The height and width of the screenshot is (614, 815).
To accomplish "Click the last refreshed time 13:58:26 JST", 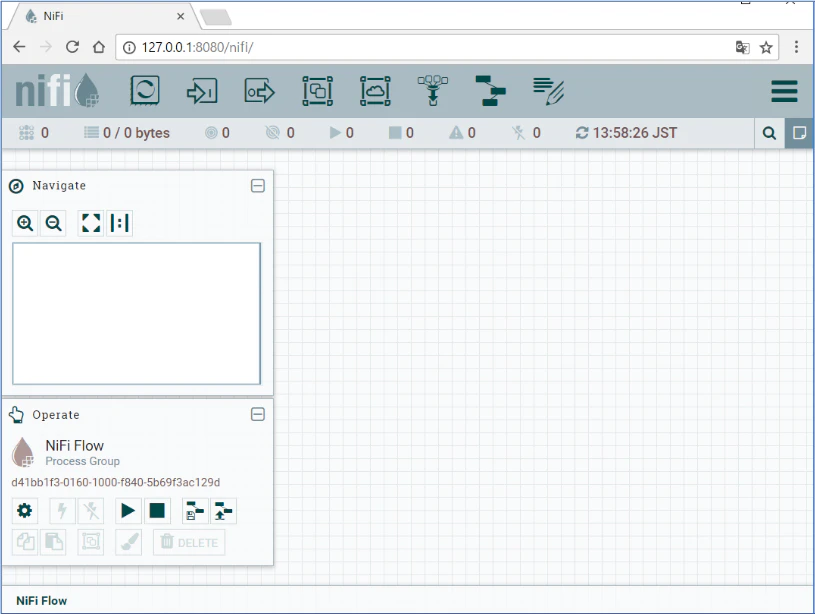I will 635,133.
